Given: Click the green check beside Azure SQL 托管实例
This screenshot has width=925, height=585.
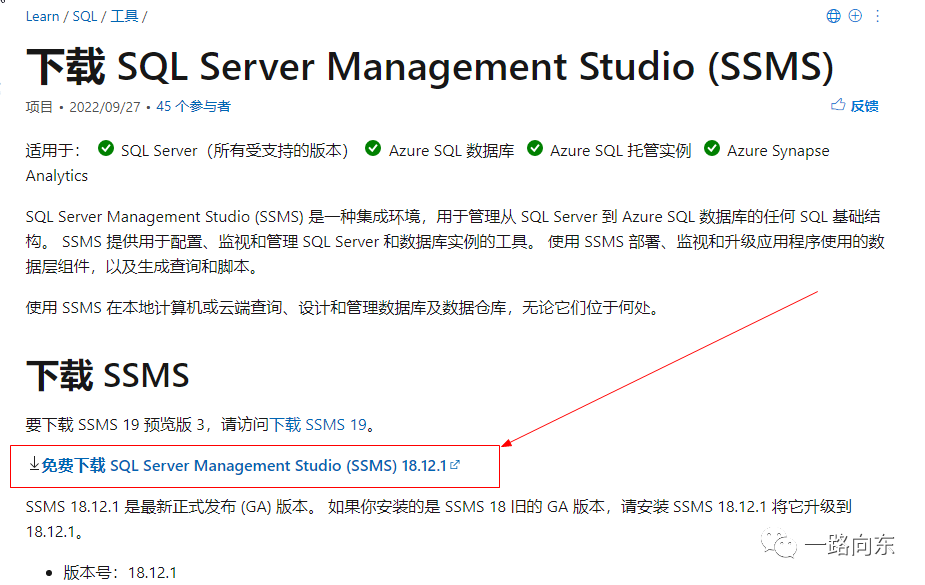Looking at the screenshot, I should (535, 148).
